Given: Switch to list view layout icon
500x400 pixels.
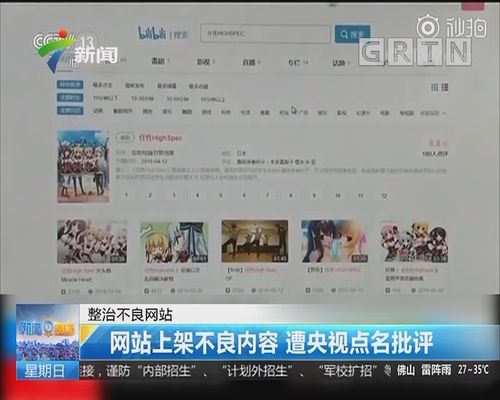Looking at the screenshot, I should coord(445,87).
